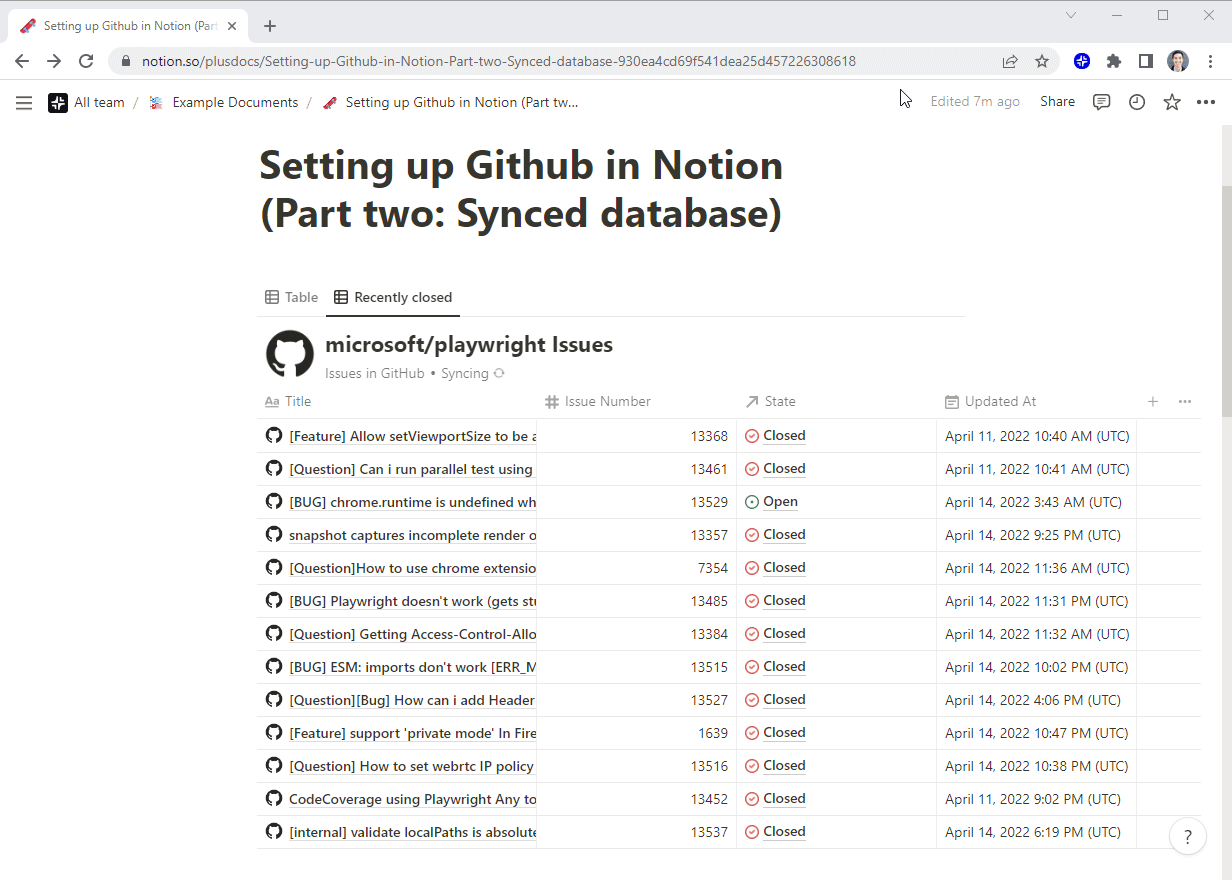This screenshot has width=1232, height=880.
Task: Reload the page in browser
Action: click(87, 61)
